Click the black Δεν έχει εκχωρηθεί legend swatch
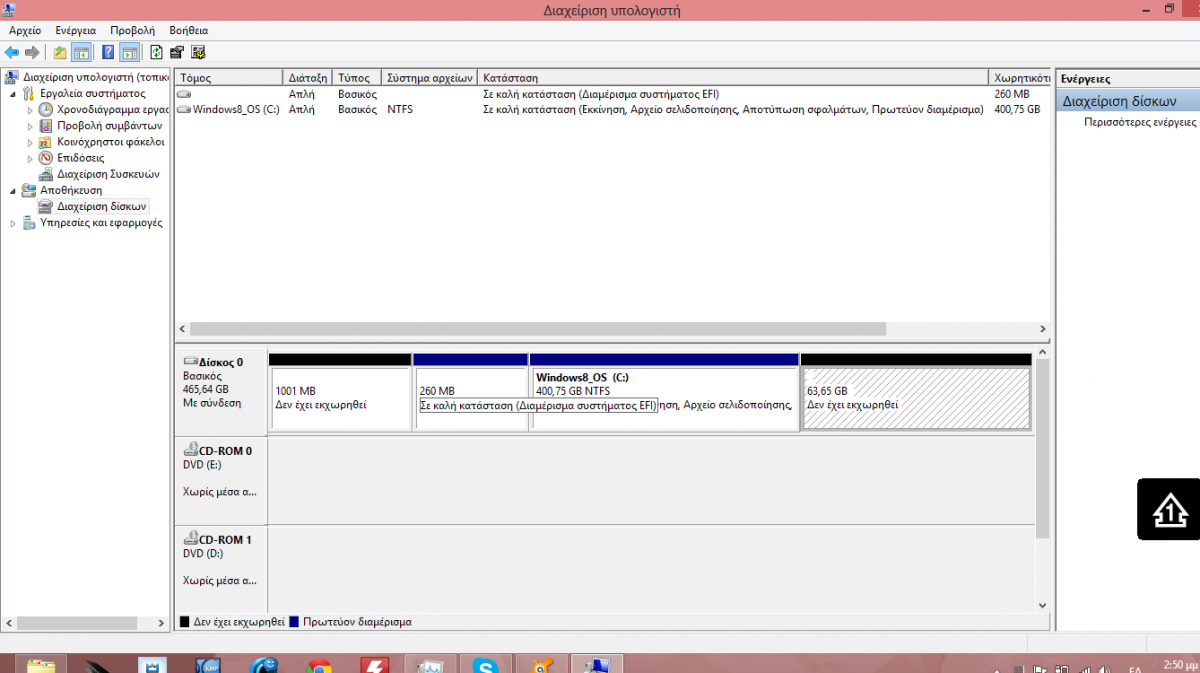 pos(184,622)
